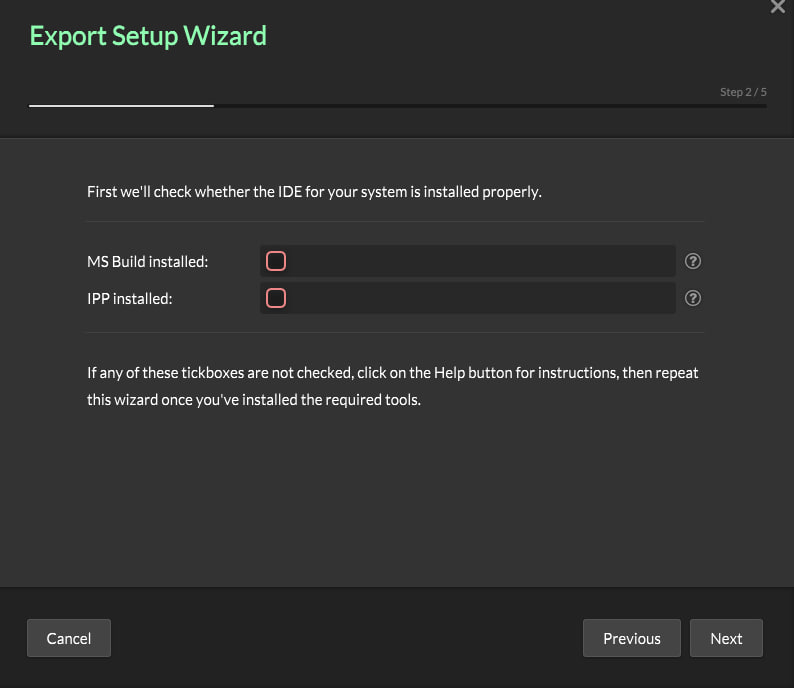Viewport: 794px width, 688px height.
Task: Select the 'Step 2 / 5' indicator text
Action: pos(743,92)
